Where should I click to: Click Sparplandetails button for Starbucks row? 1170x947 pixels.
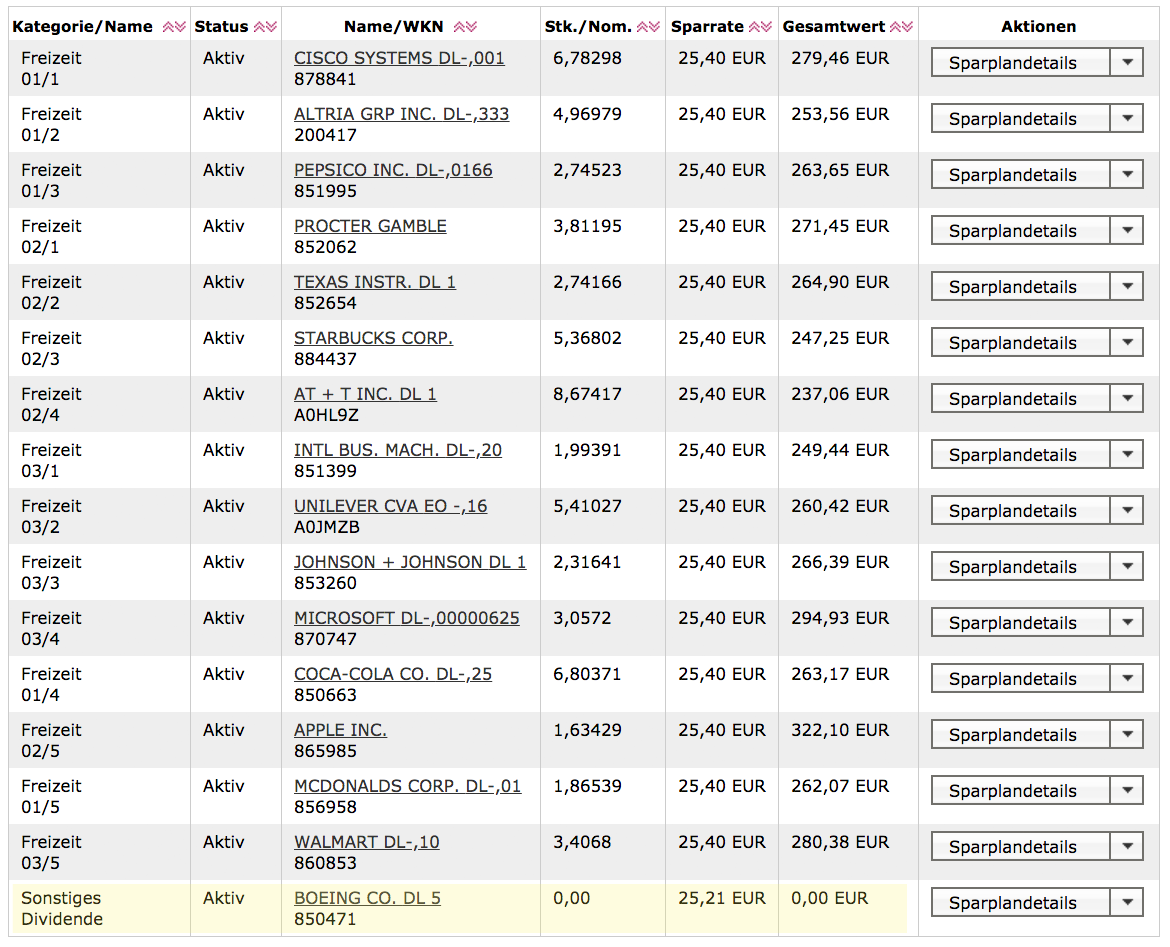pyautogui.click(x=1020, y=343)
